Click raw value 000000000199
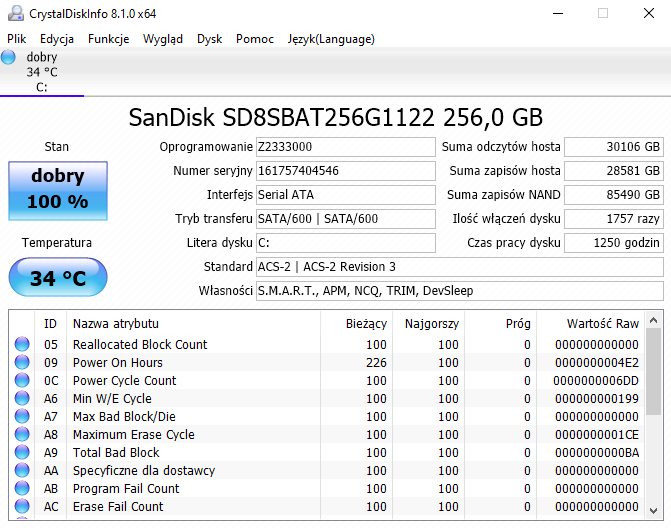The width and height of the screenshot is (671, 528). tap(597, 398)
